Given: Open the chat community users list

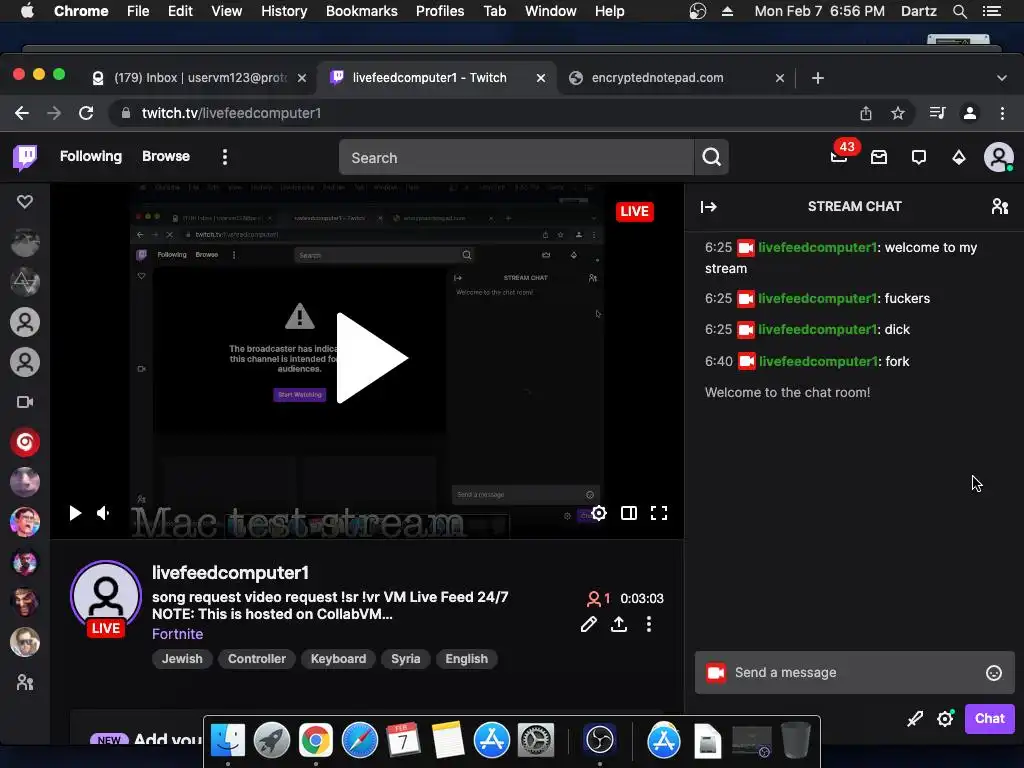Looking at the screenshot, I should pos(1000,207).
